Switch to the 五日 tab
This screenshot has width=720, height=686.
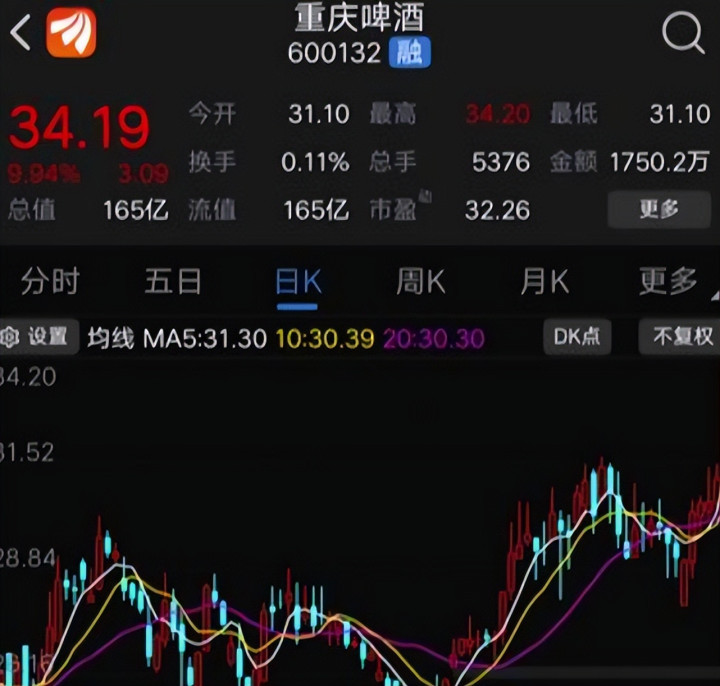(x=173, y=281)
